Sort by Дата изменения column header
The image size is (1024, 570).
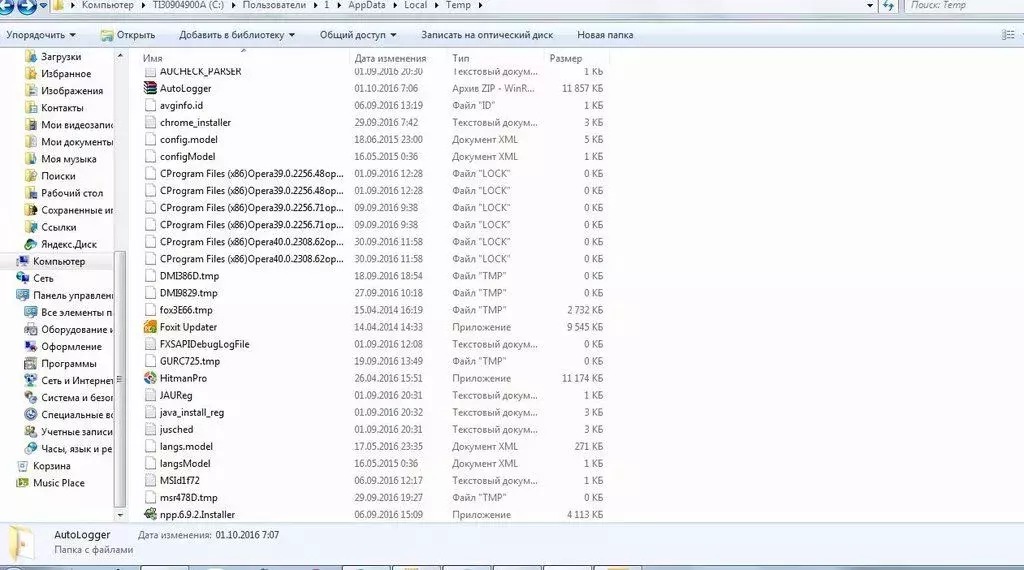[390, 58]
